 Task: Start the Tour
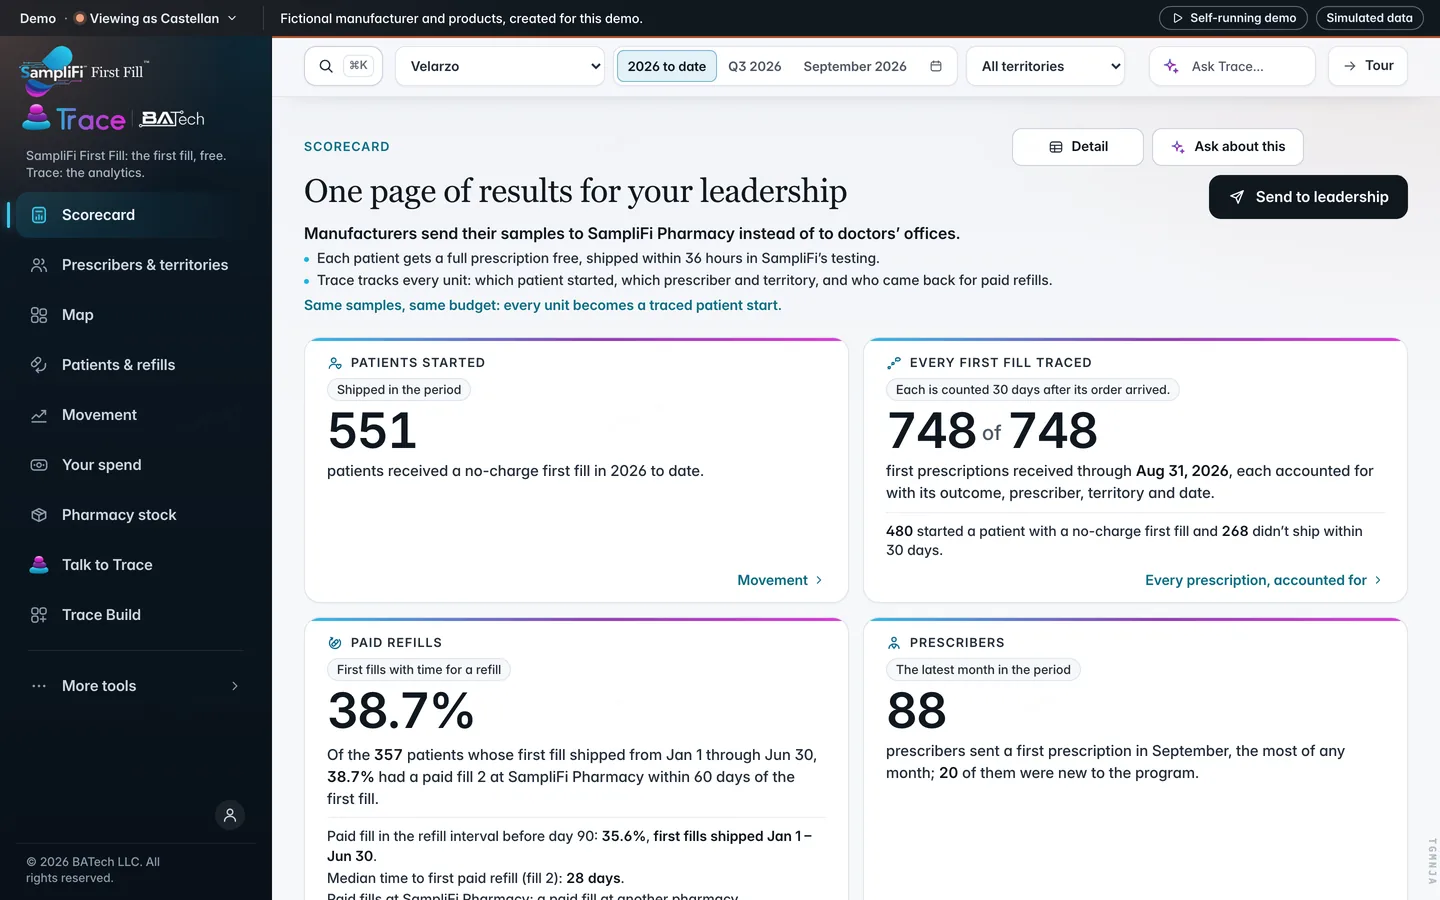(1368, 66)
